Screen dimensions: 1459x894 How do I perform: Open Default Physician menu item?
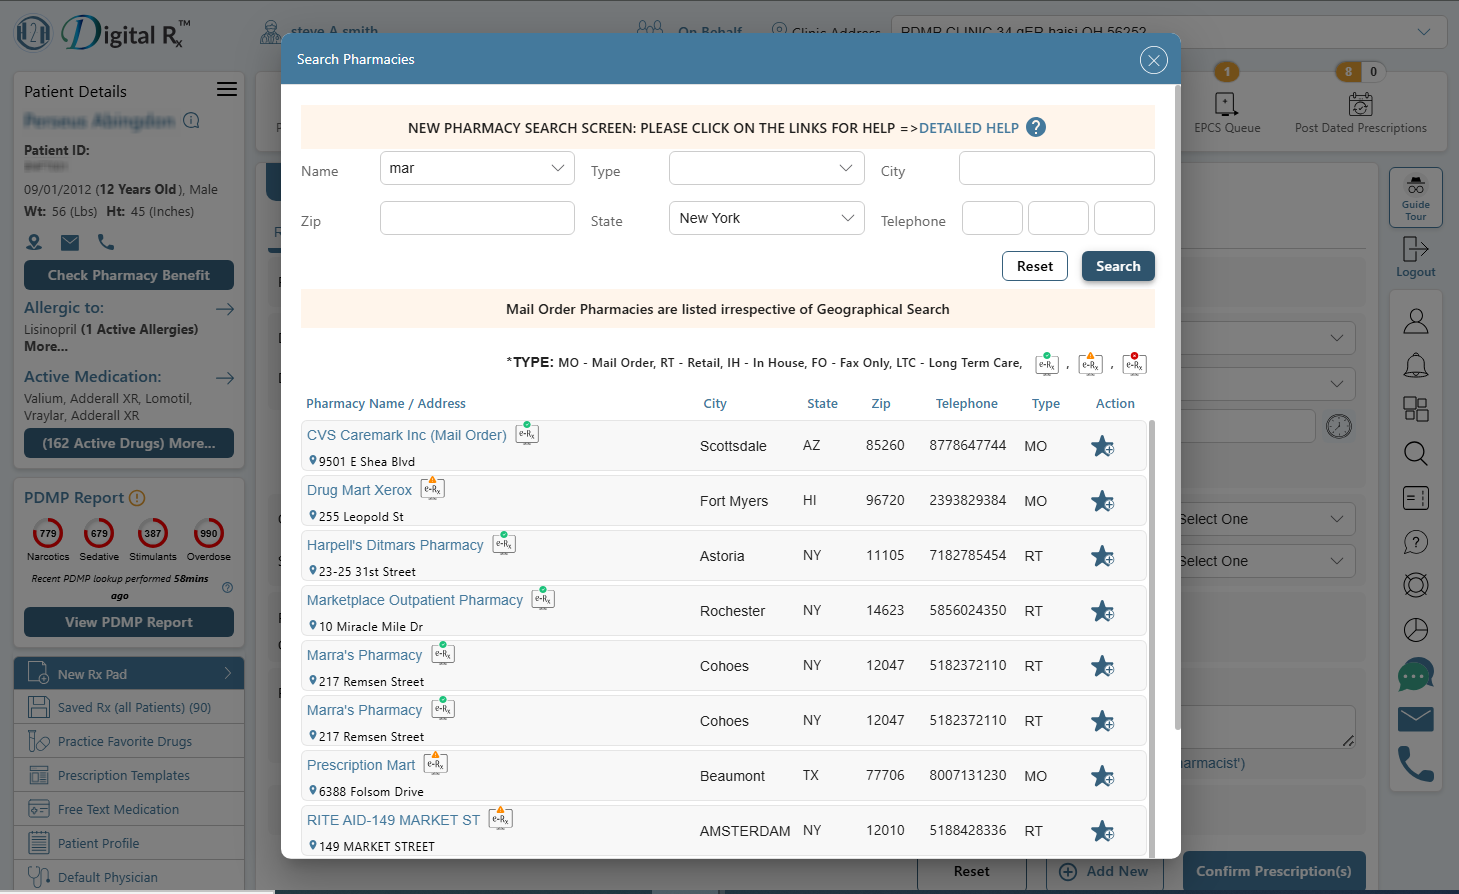[129, 877]
